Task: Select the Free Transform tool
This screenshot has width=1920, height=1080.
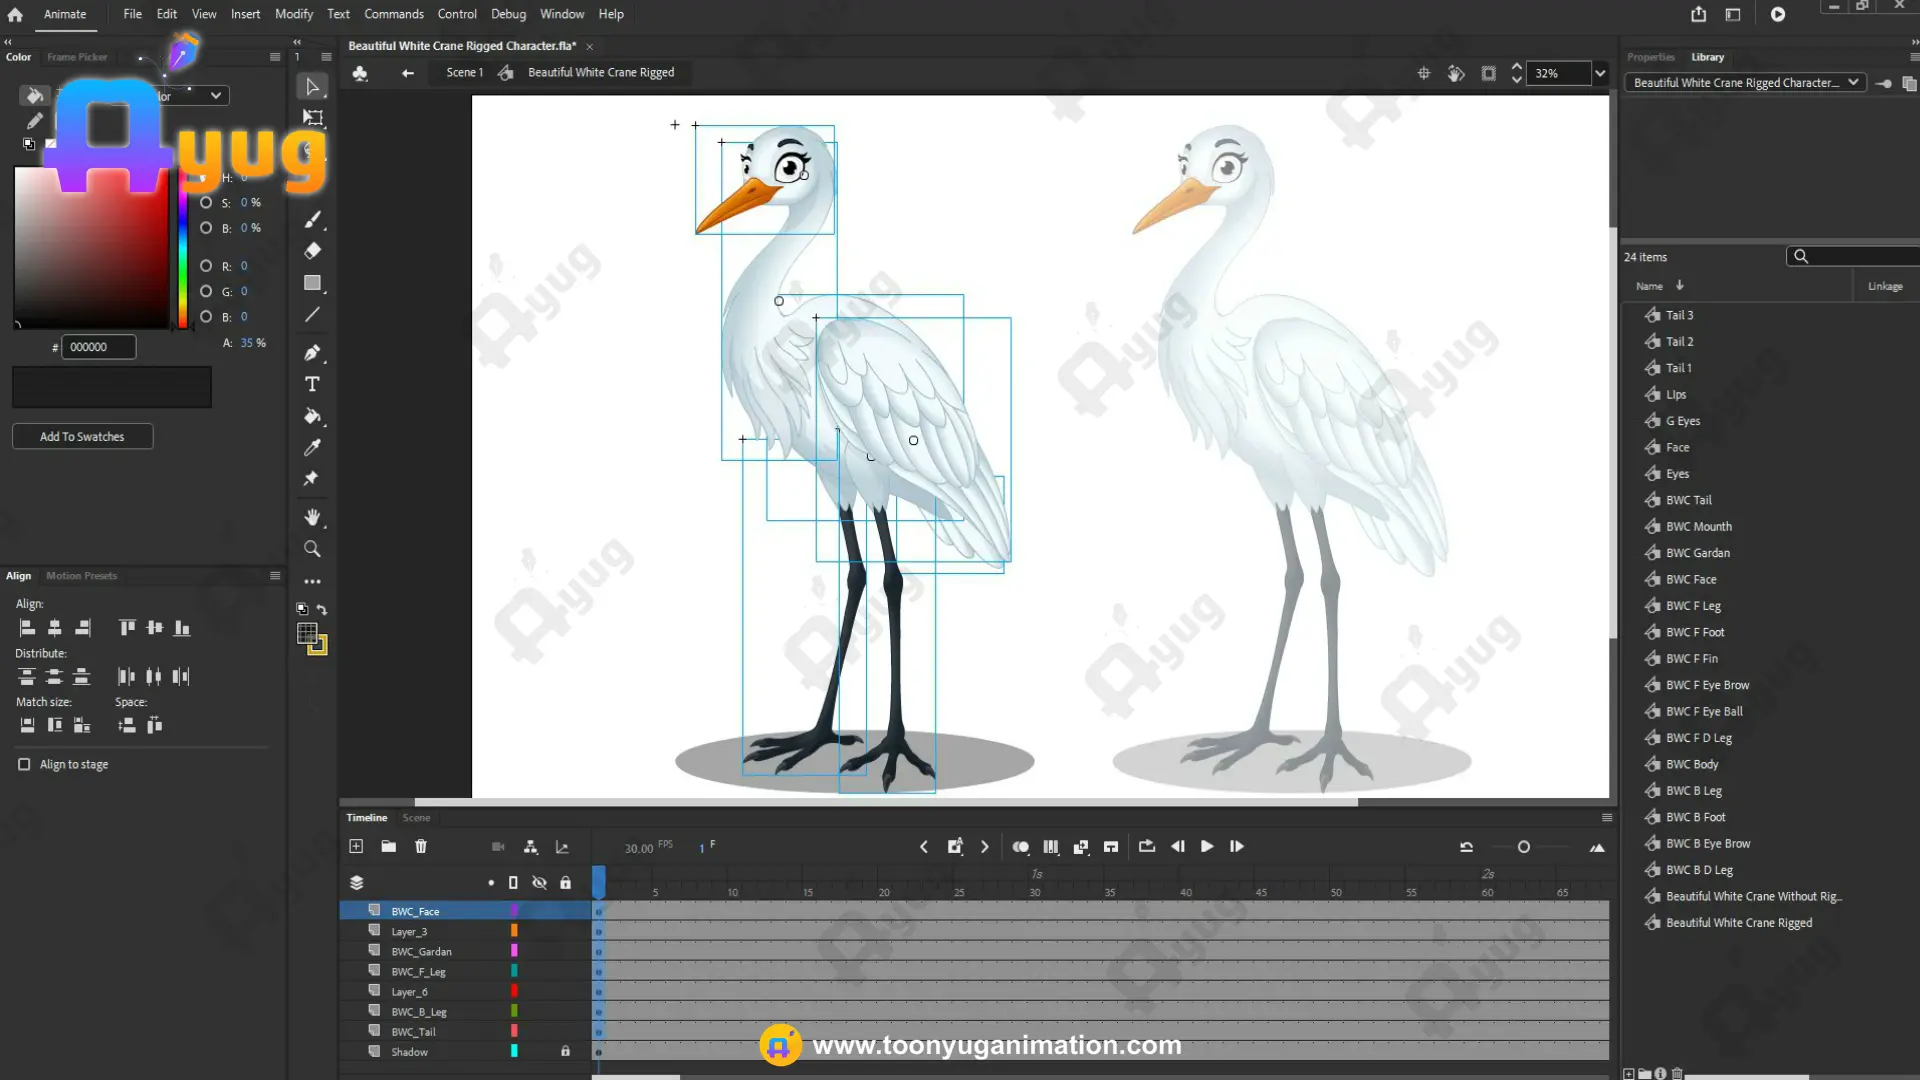Action: click(x=313, y=117)
